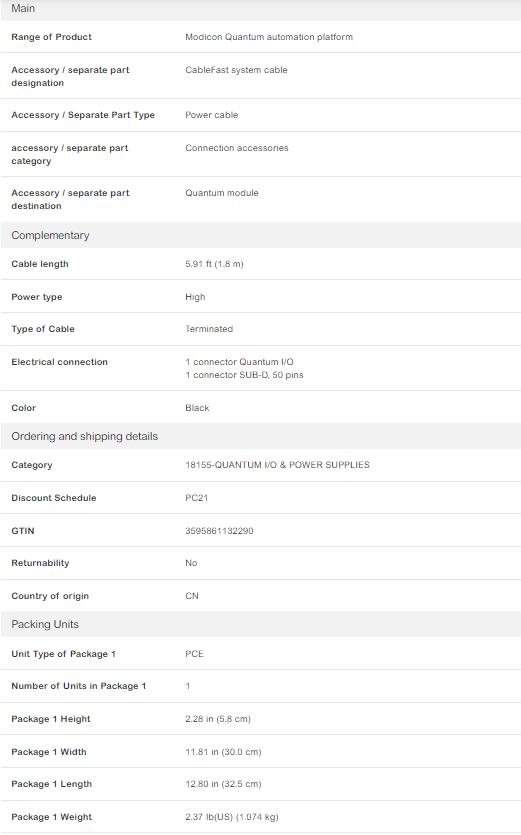Select the Discount Schedule PC21 value
This screenshot has height=835, width=521.
197,498
